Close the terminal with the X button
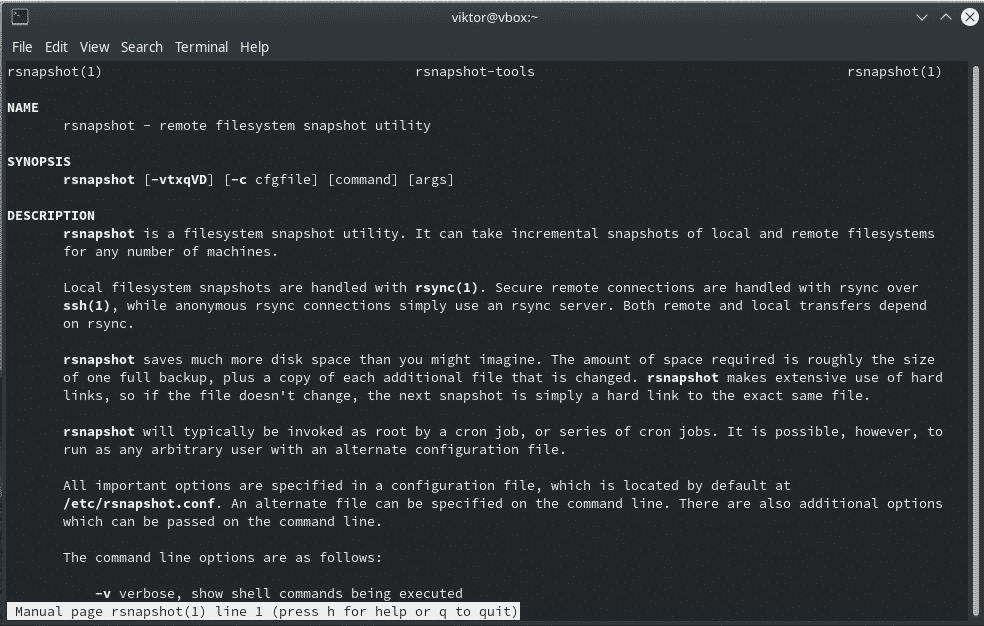This screenshot has height=626, width=984. click(970, 17)
